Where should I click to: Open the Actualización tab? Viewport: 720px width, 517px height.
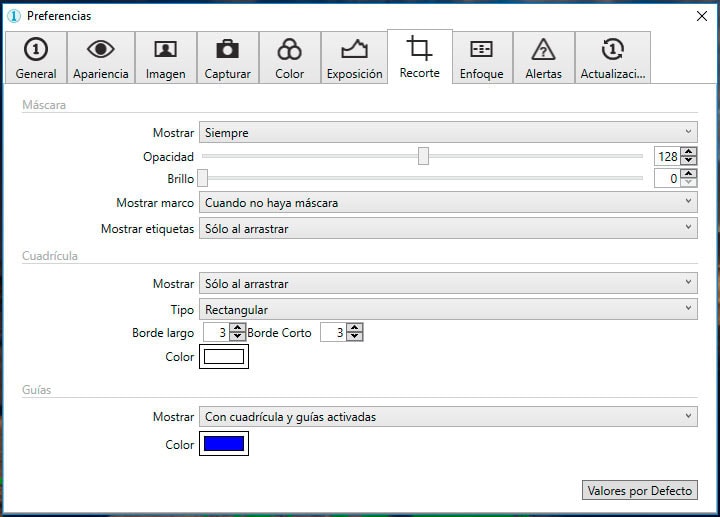(613, 58)
